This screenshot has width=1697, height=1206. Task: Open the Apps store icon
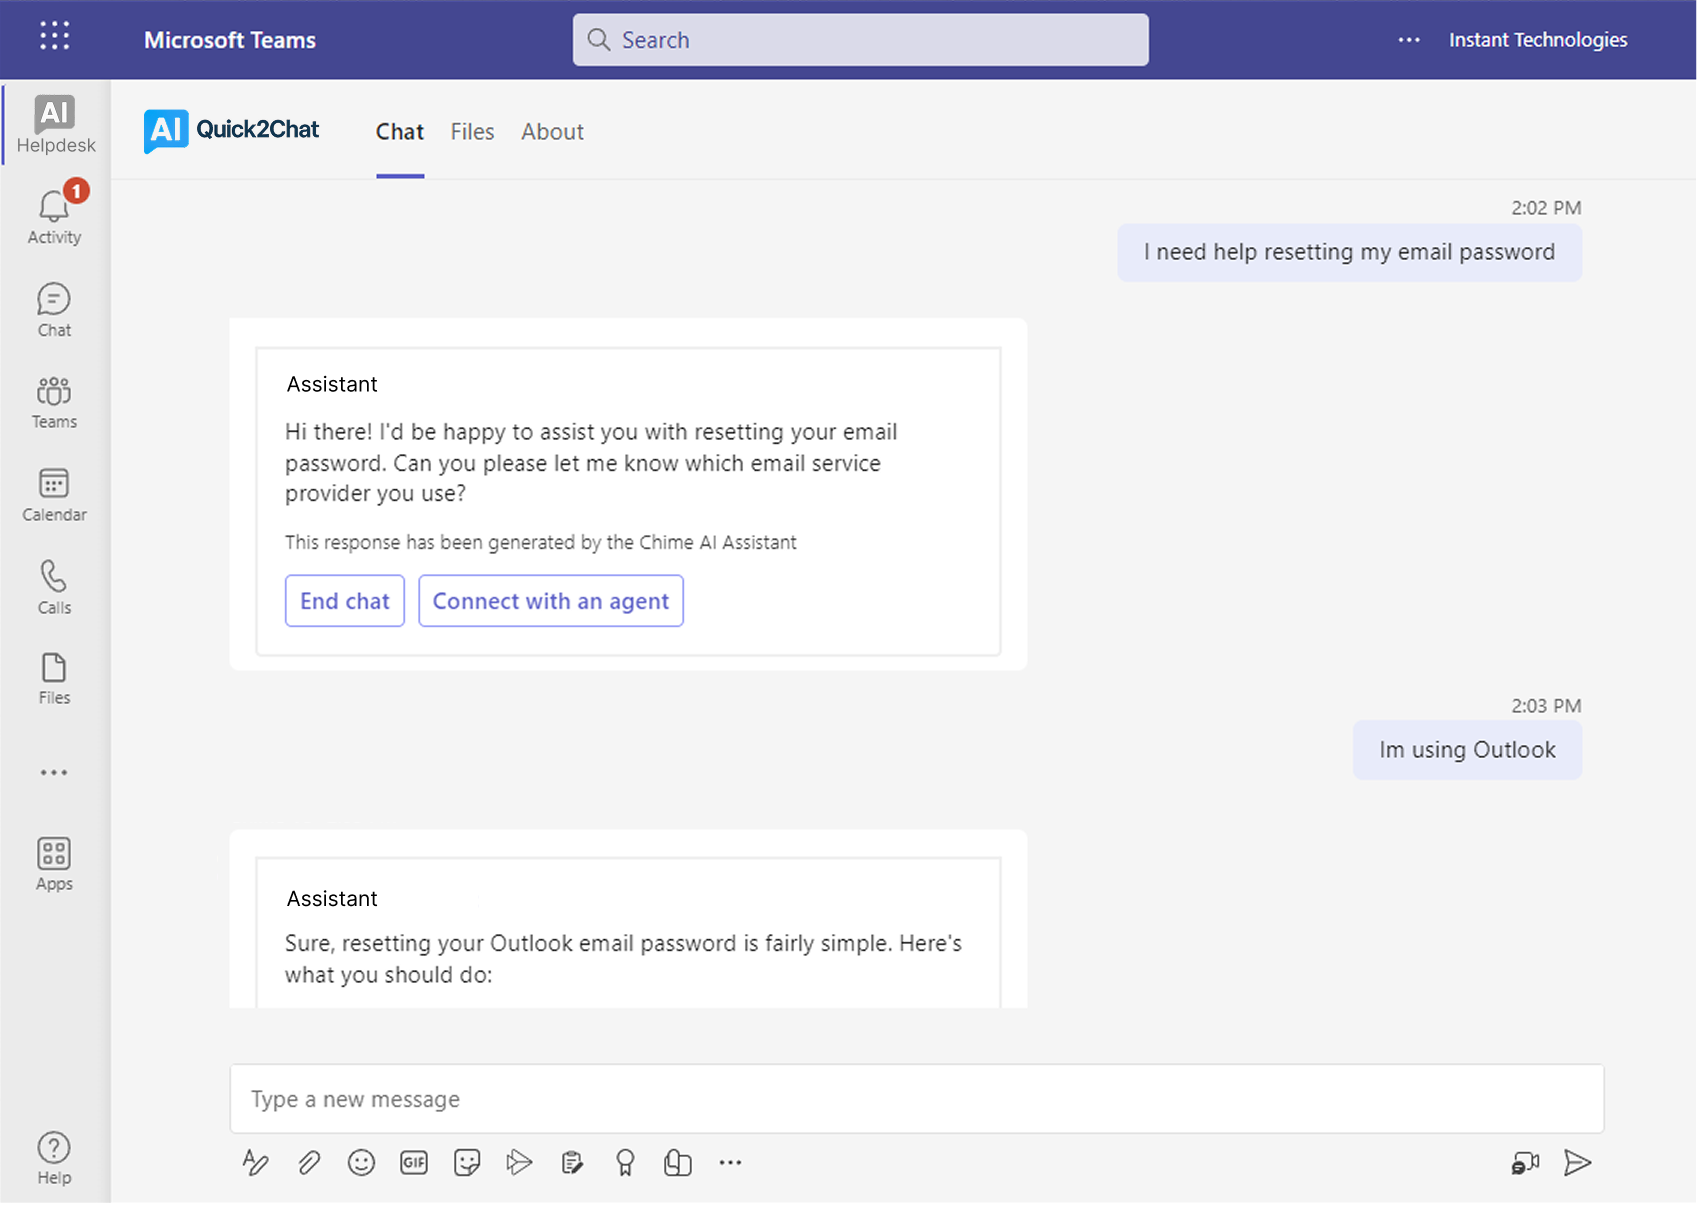(54, 864)
